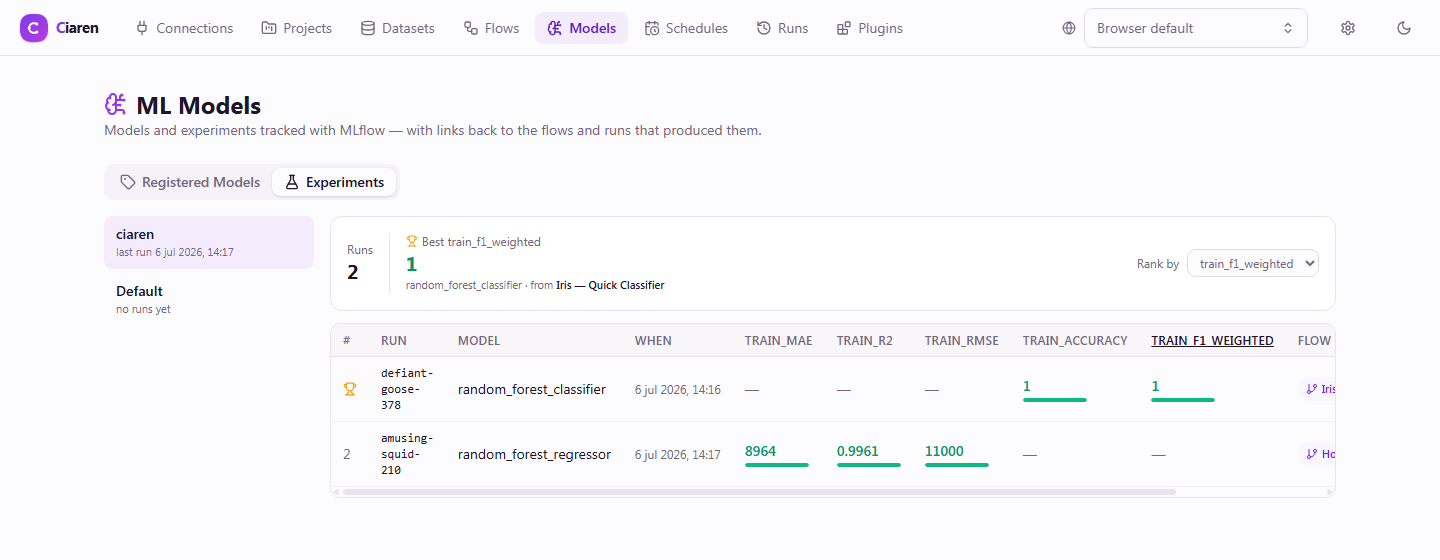Click the trophy icon in defiant-goose-378 row
Screen dimensions: 1440x560
[x=350, y=389]
